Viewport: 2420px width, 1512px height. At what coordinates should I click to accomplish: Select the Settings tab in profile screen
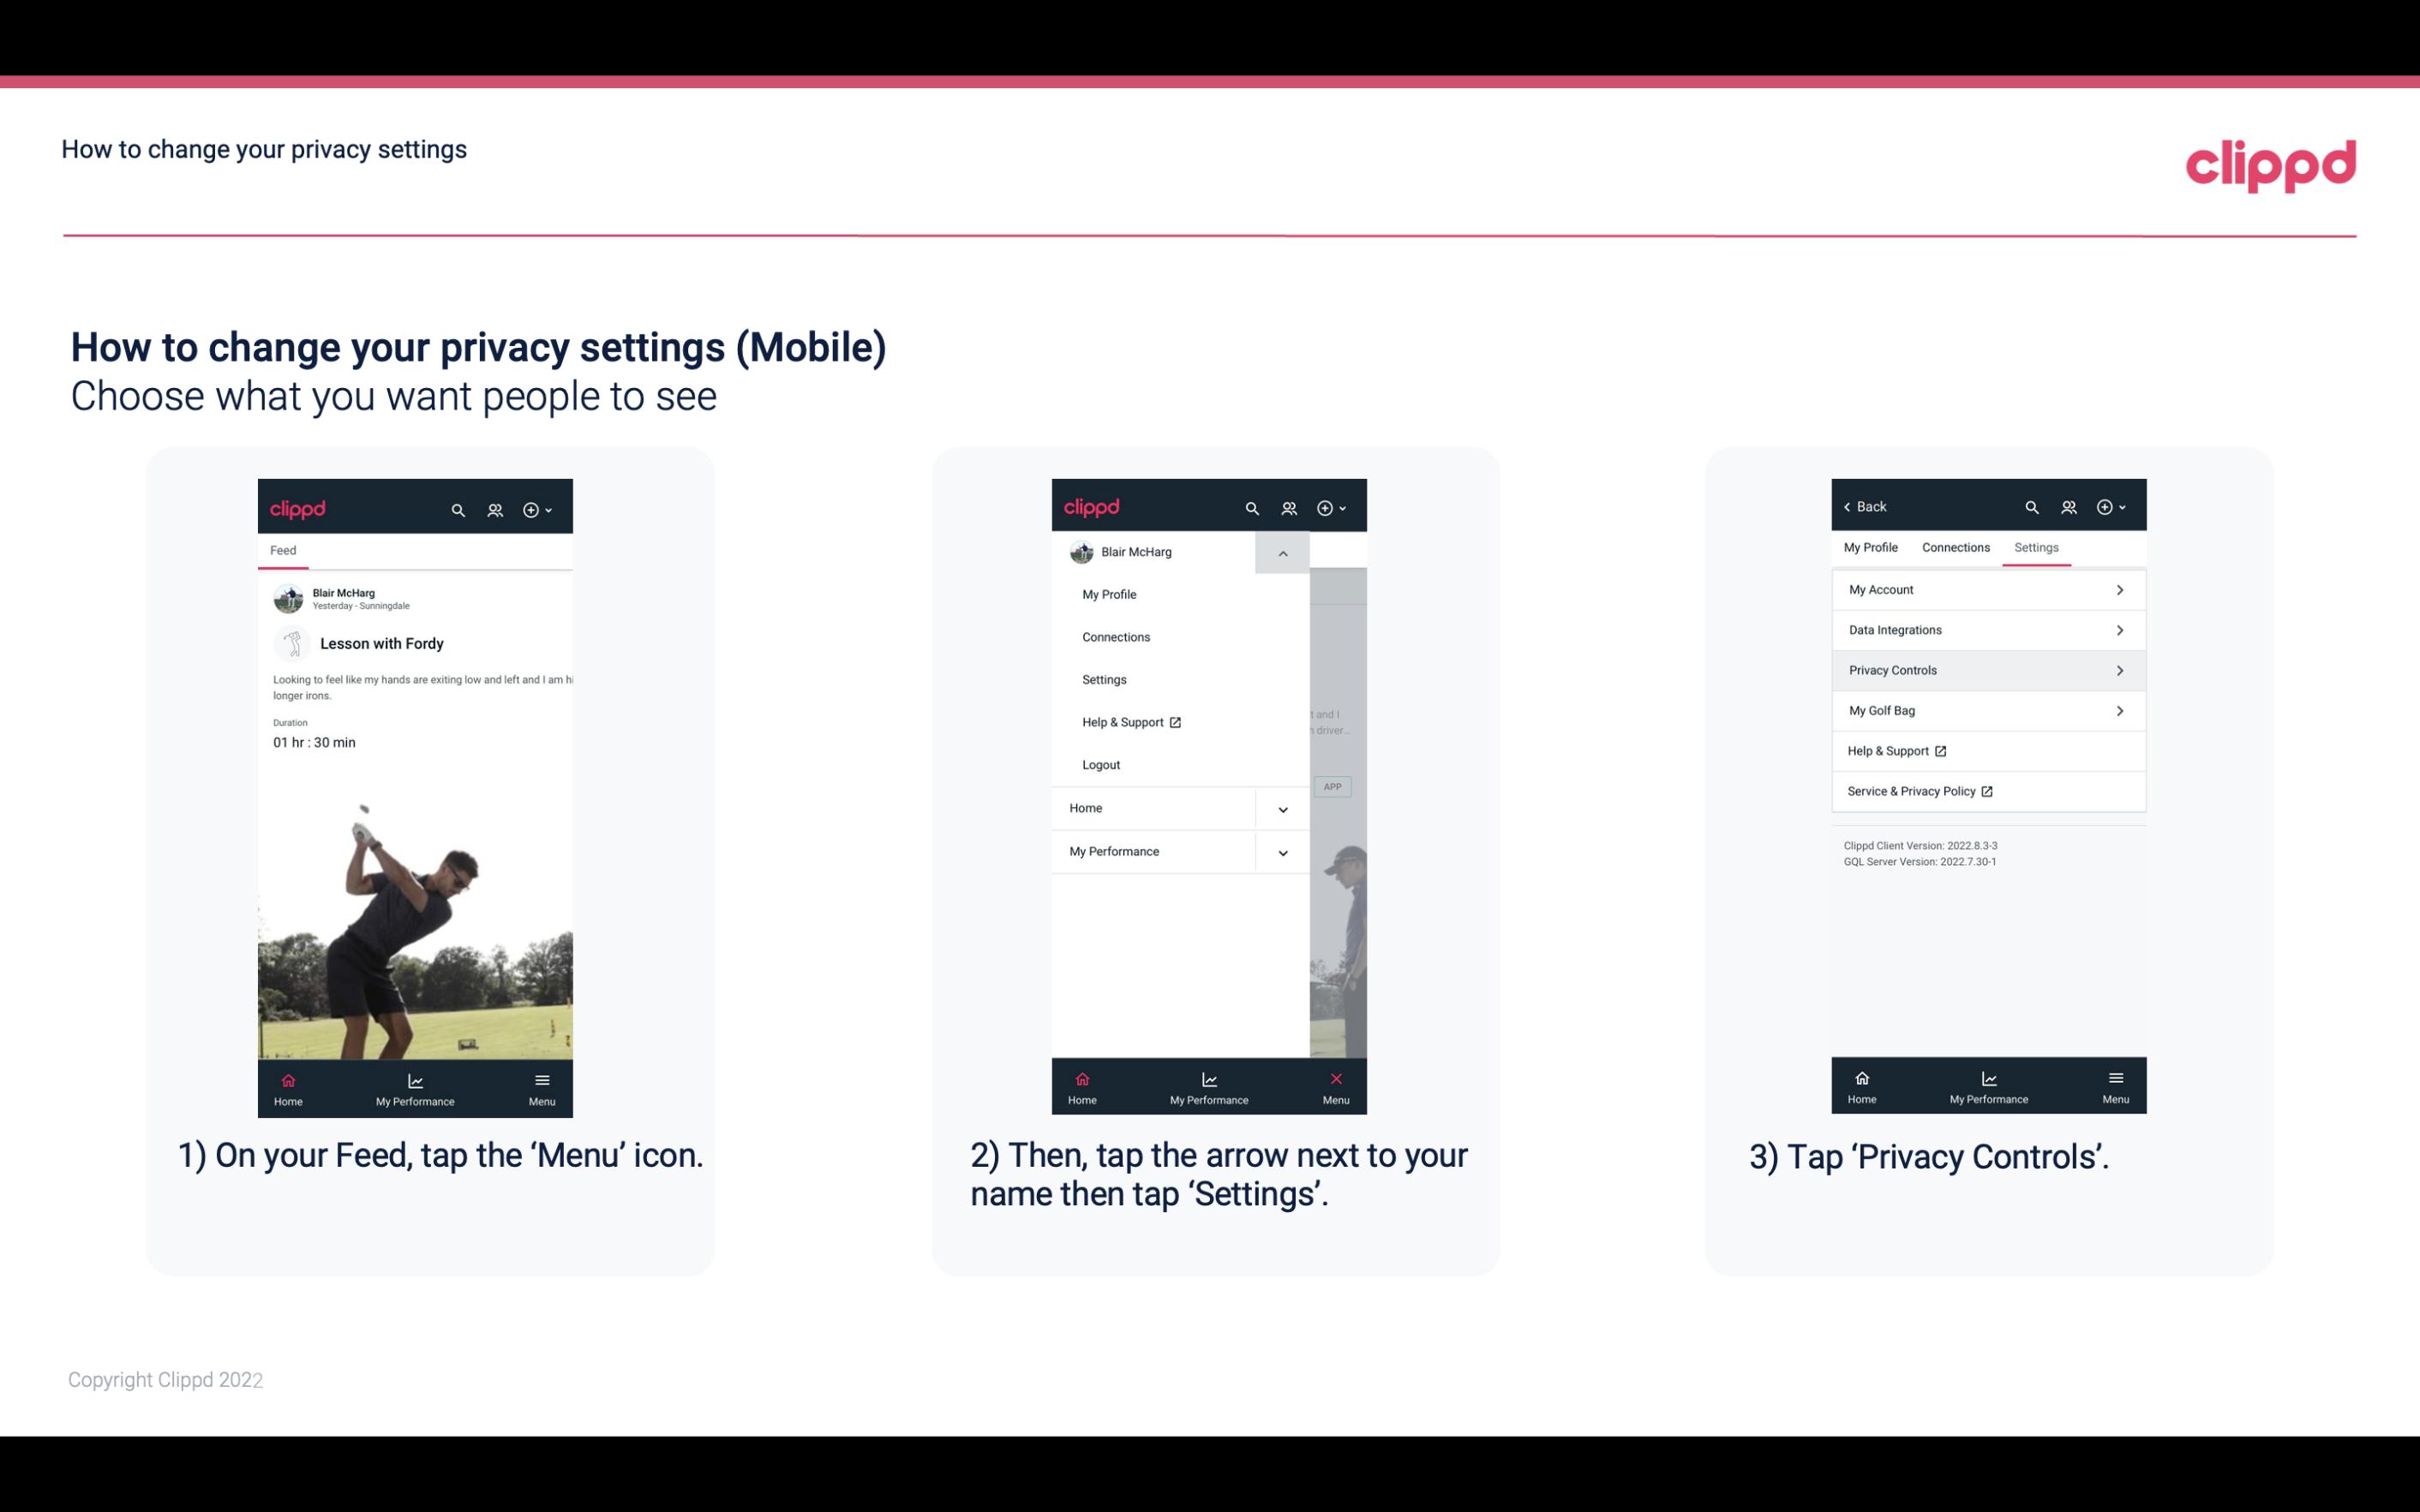point(2037,547)
